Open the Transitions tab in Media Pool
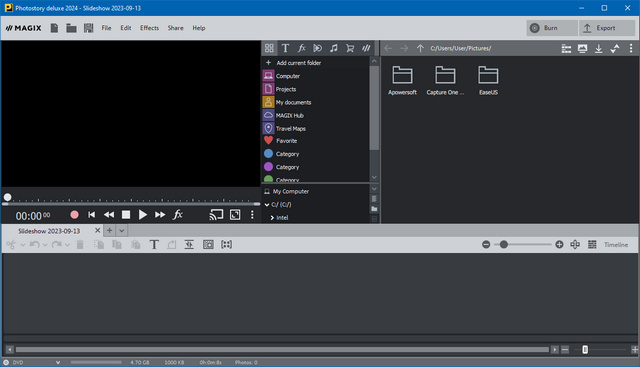This screenshot has width=640, height=367. [x=318, y=48]
